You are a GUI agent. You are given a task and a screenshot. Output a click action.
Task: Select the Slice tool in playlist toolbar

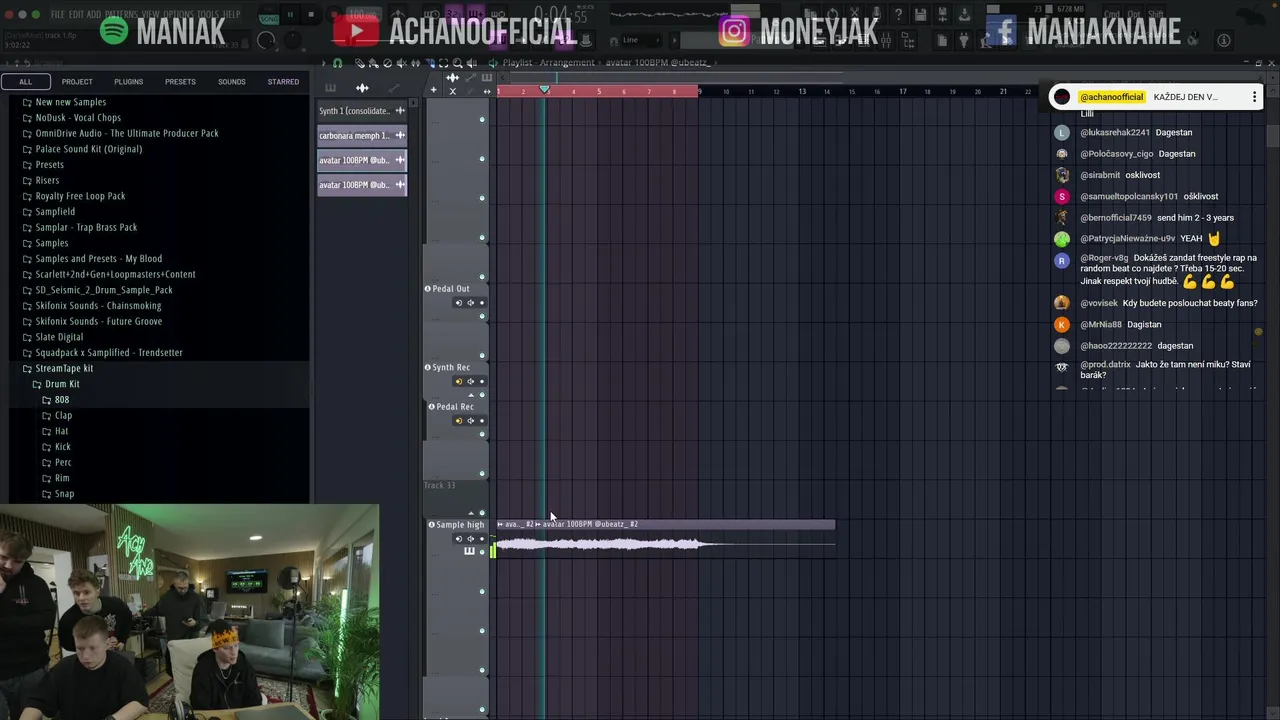click(x=430, y=63)
